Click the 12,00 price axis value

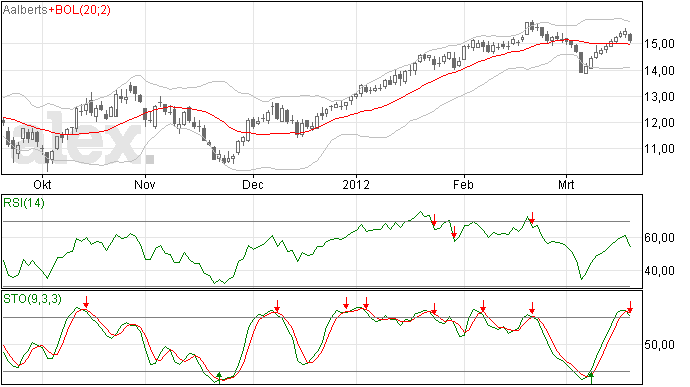660,123
